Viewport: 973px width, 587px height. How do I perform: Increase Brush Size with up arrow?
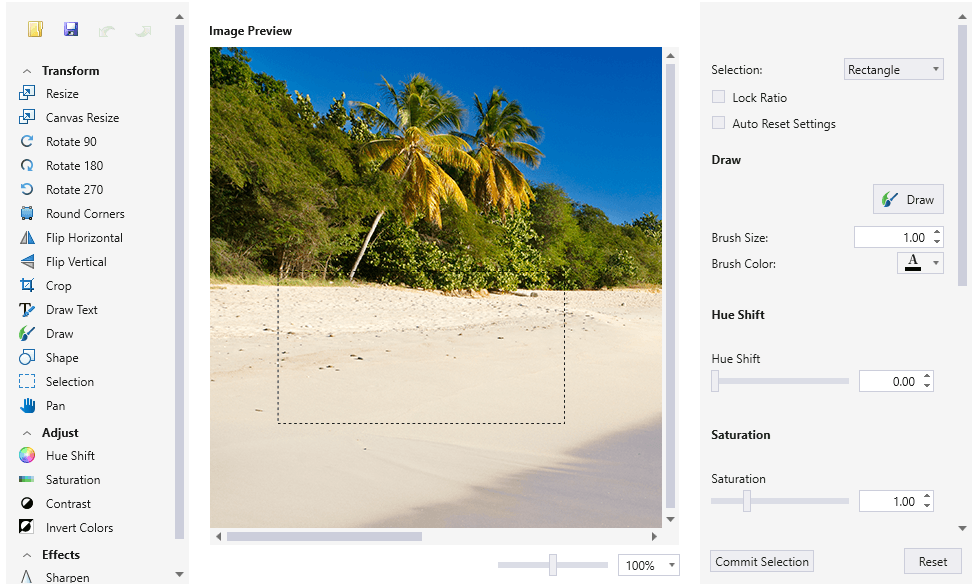click(937, 233)
